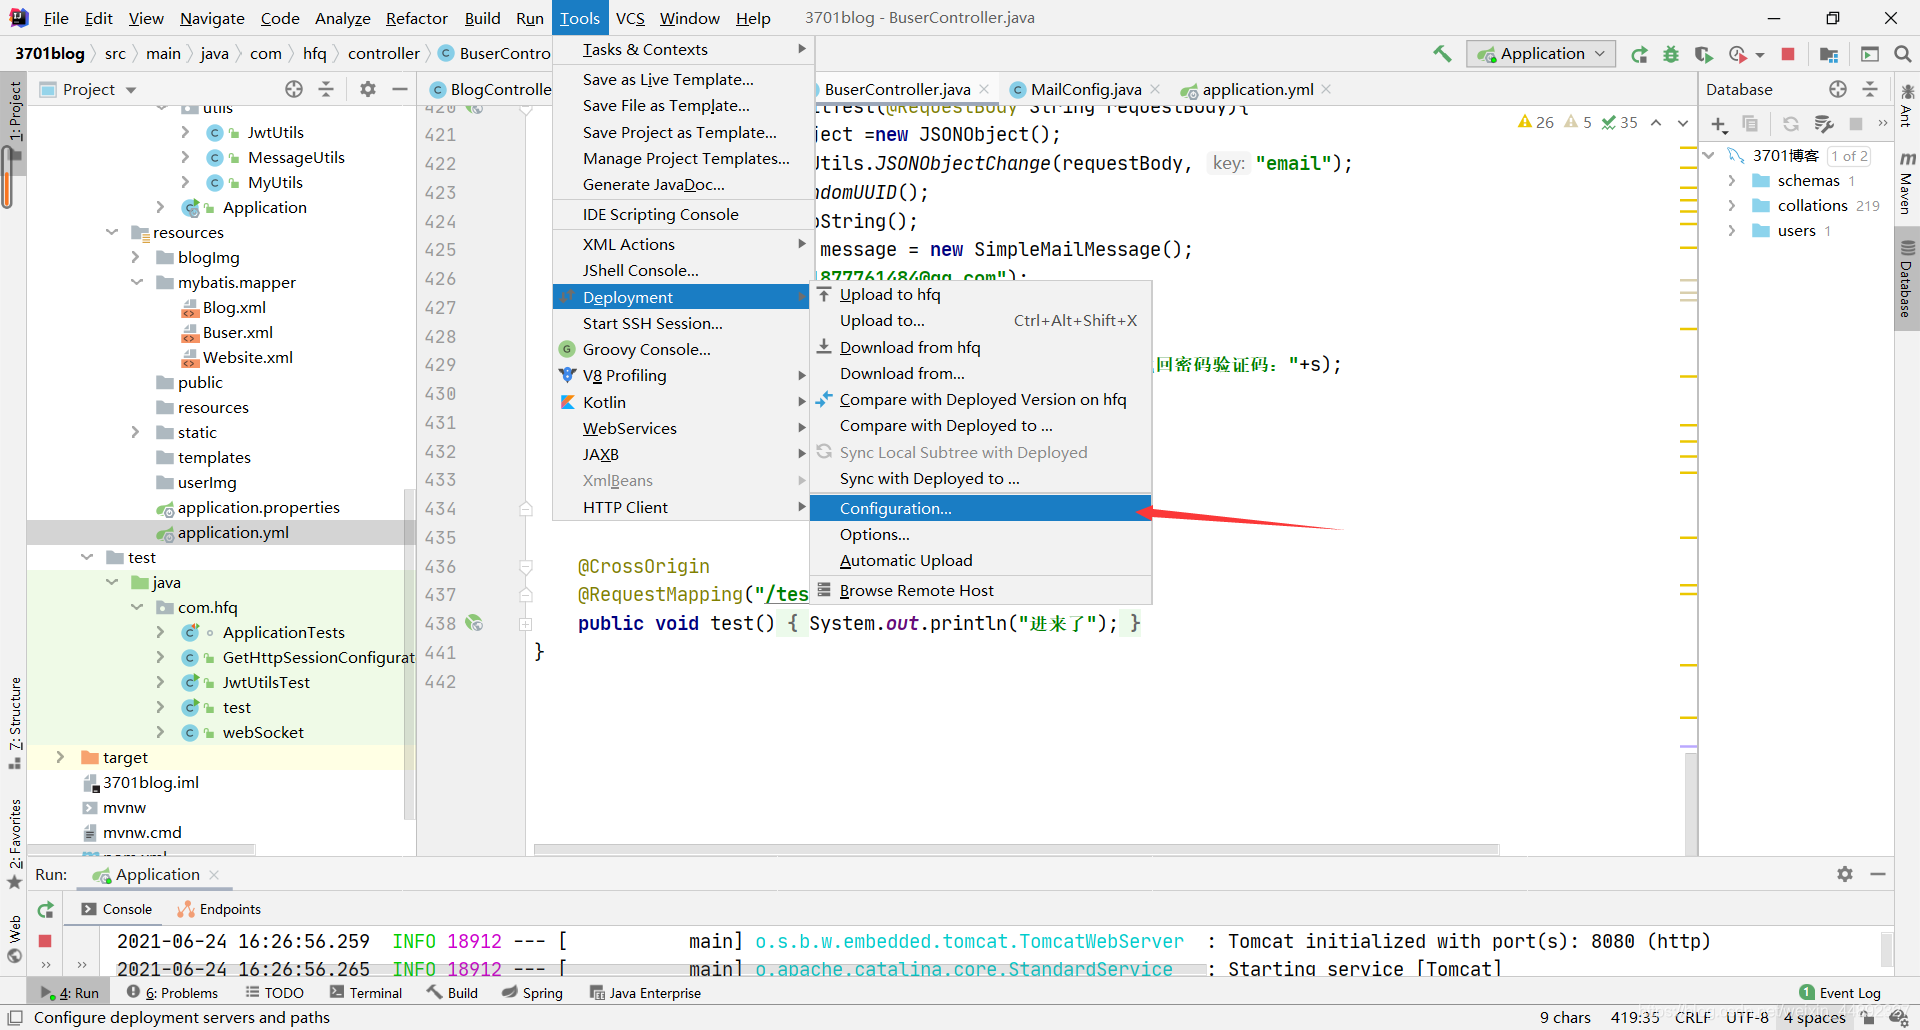The image size is (1920, 1030).
Task: Open Search Everywhere magnifier icon
Action: click(x=1902, y=54)
